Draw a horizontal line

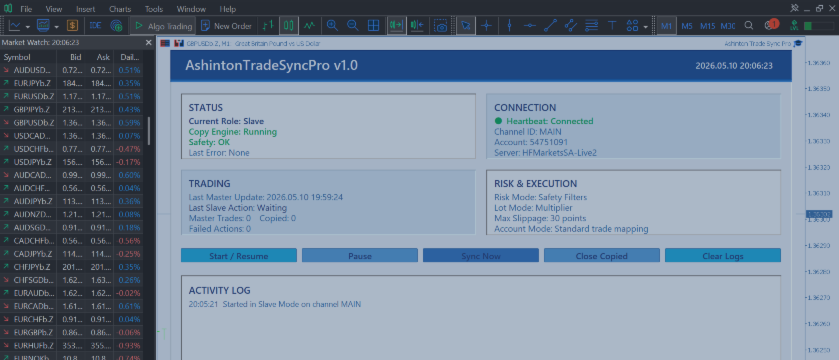pyautogui.click(x=530, y=25)
